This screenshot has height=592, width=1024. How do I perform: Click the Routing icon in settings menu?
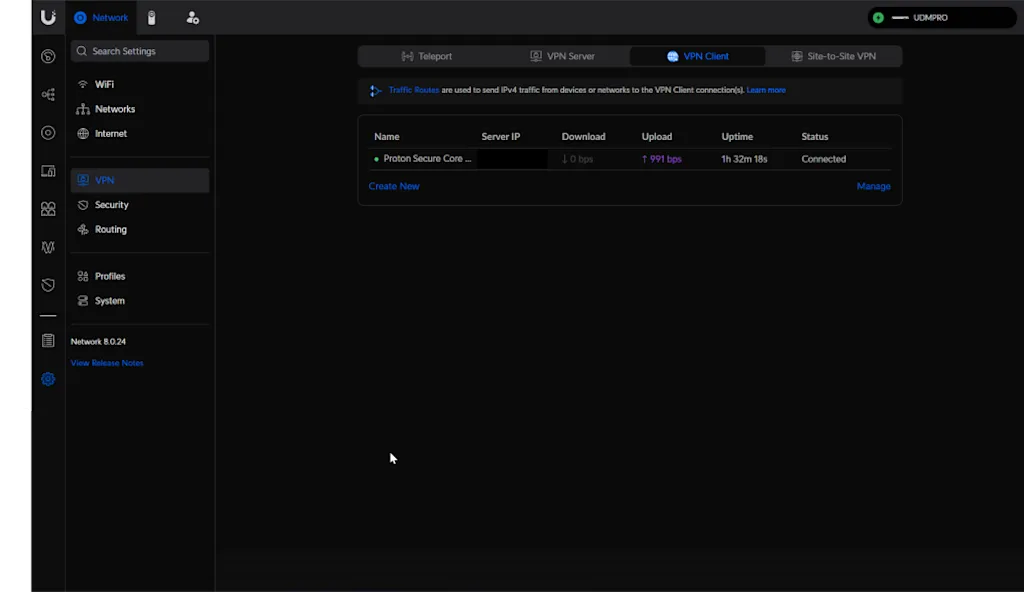82,229
